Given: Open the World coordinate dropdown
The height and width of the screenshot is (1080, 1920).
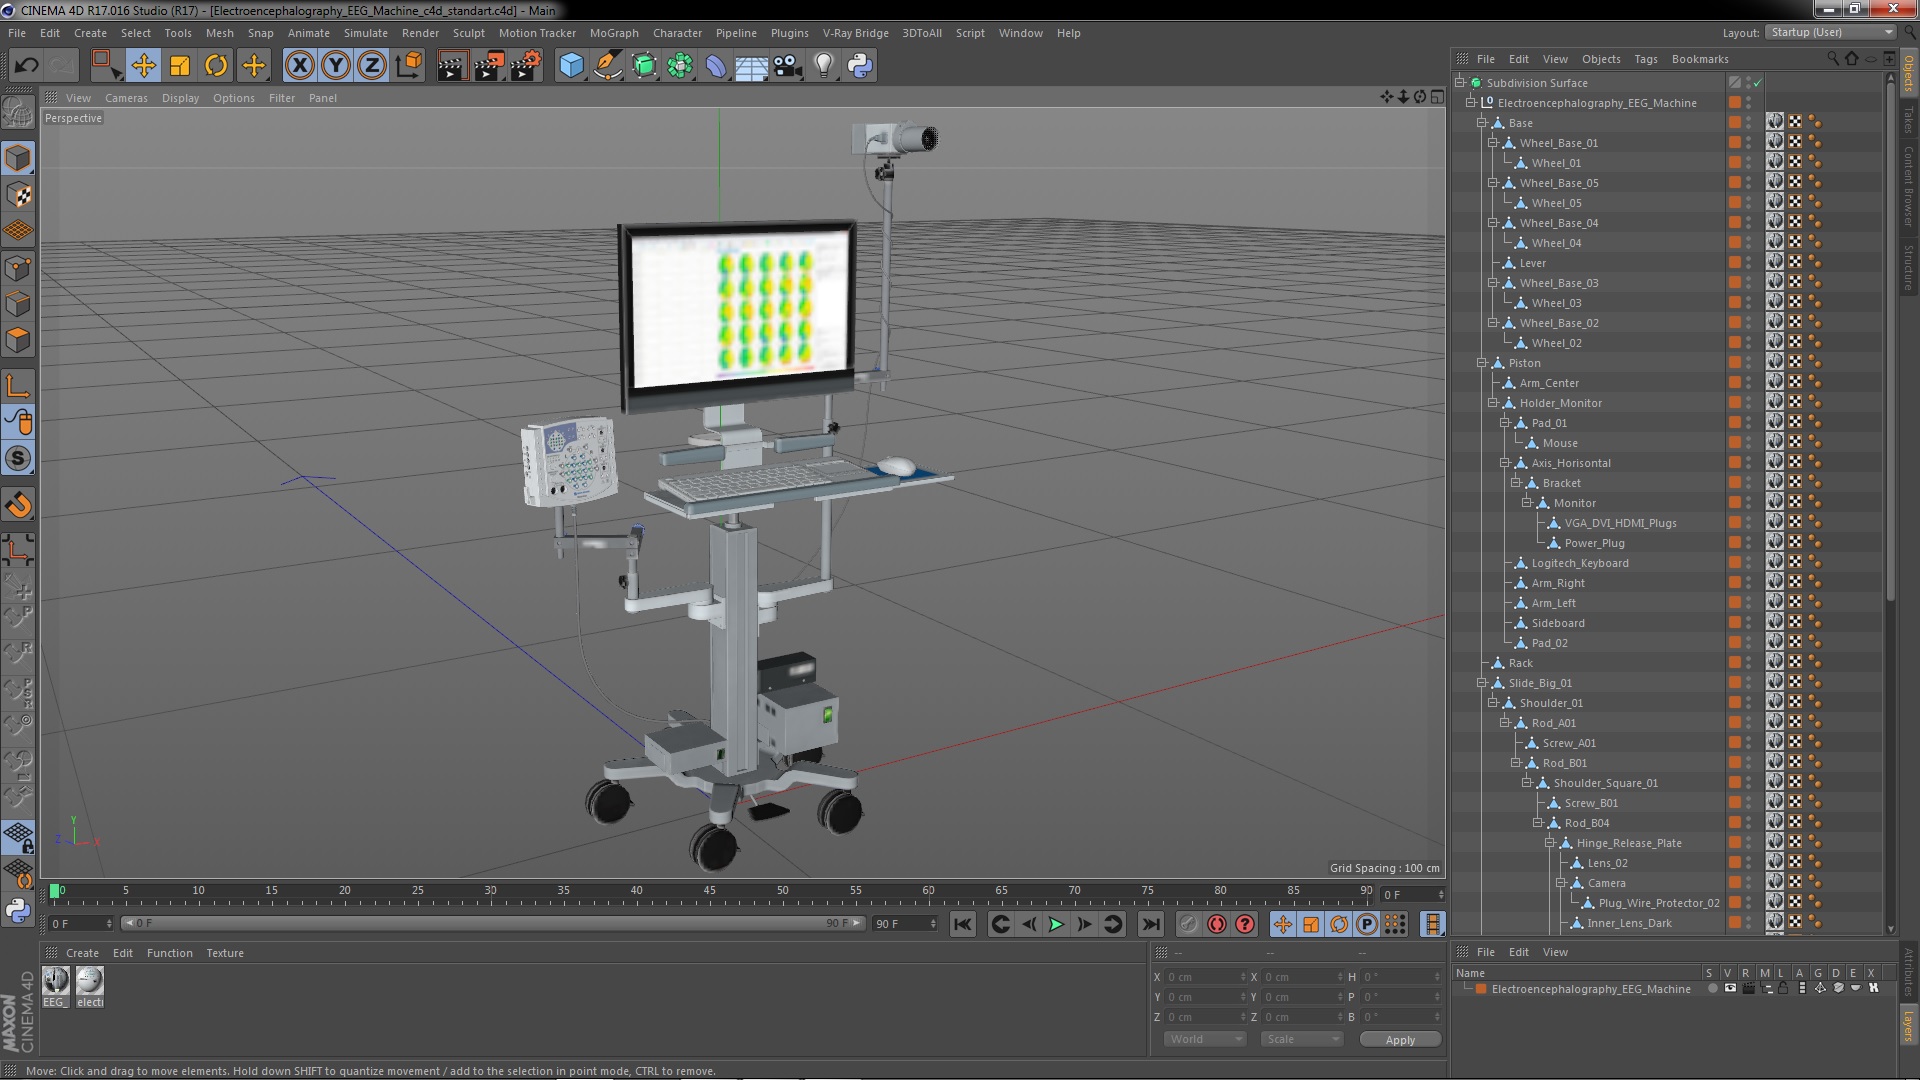Looking at the screenshot, I should point(1206,1040).
